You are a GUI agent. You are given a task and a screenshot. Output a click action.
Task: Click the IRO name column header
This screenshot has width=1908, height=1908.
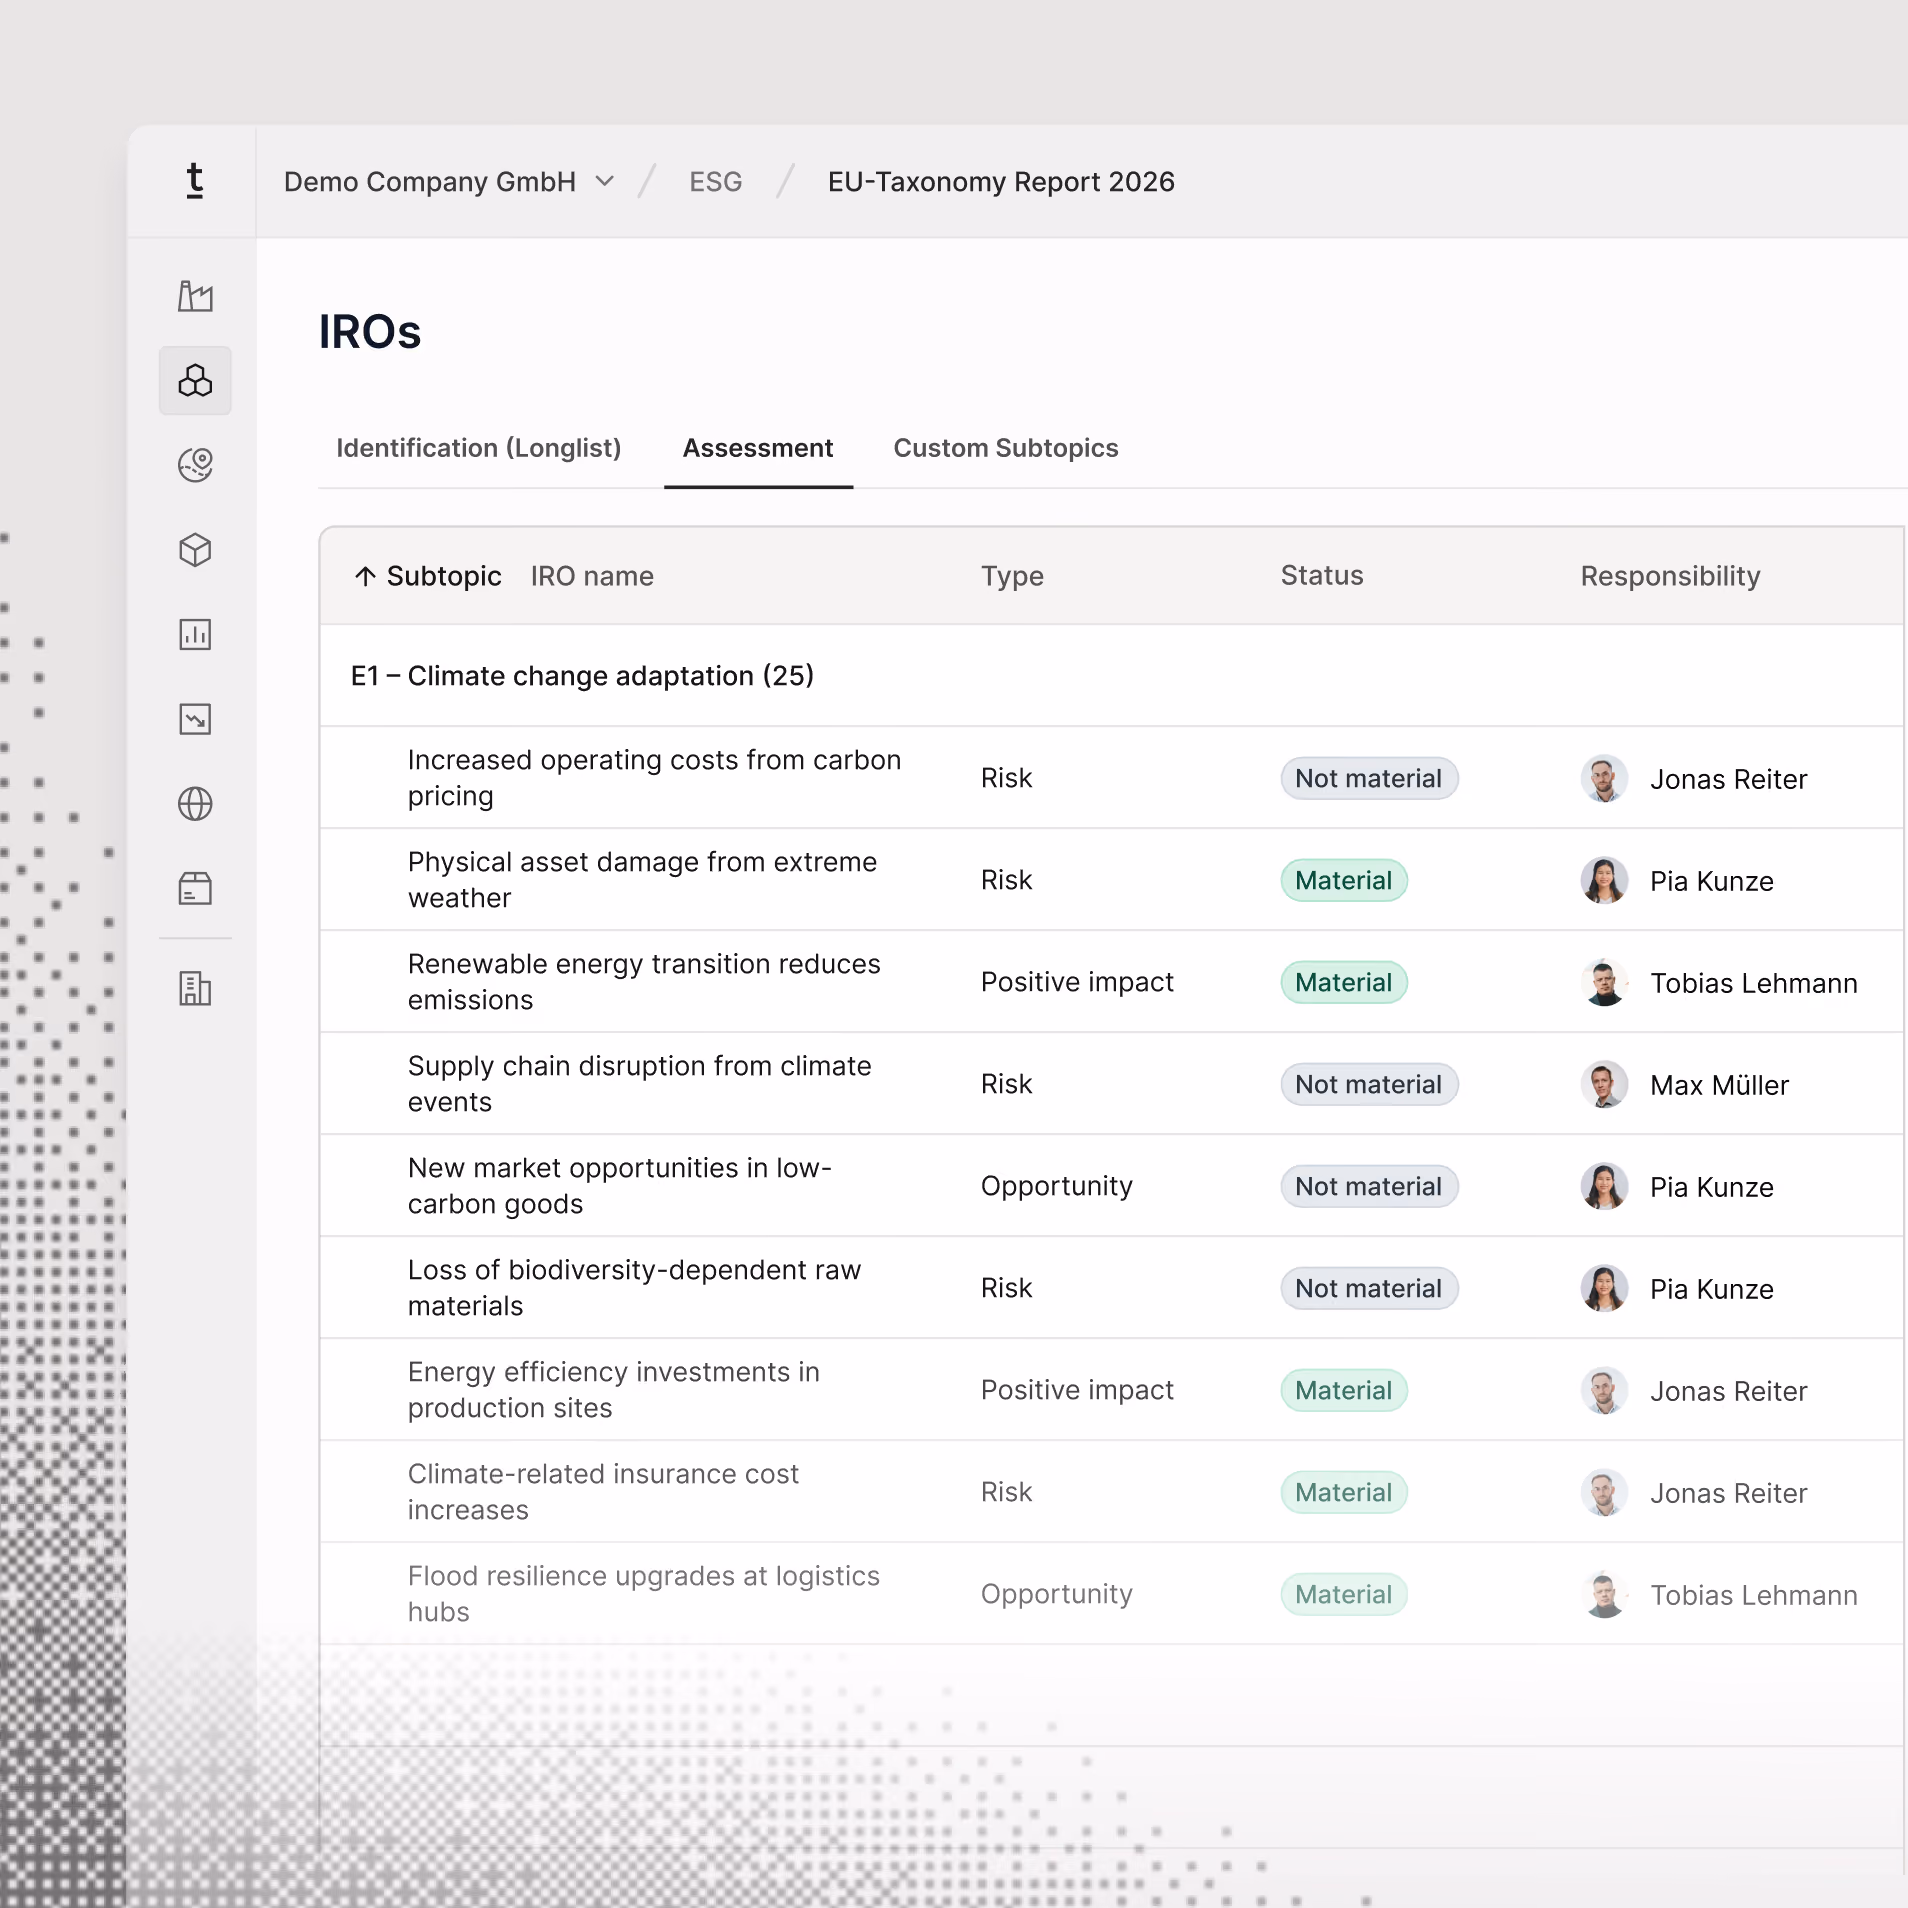[x=592, y=576]
